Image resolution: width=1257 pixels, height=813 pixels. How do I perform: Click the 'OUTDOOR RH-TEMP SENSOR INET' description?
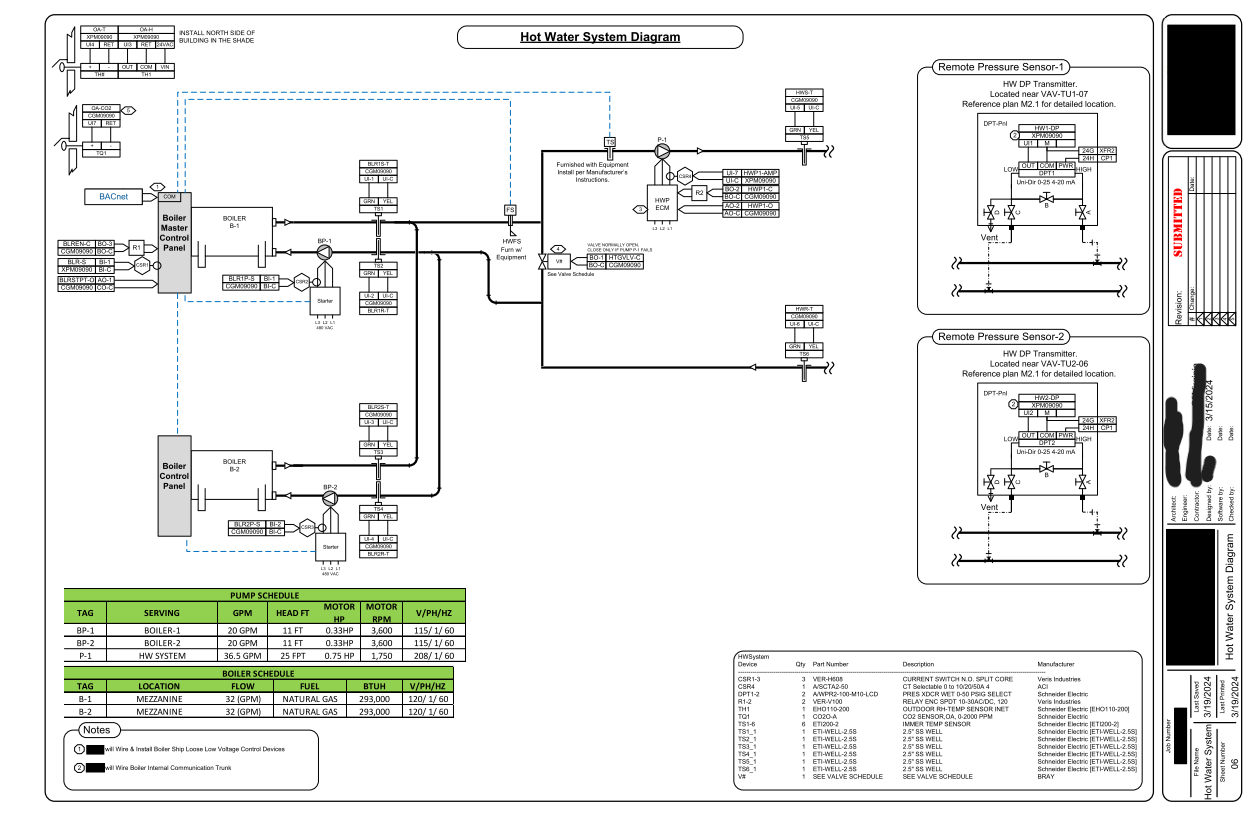(955, 709)
